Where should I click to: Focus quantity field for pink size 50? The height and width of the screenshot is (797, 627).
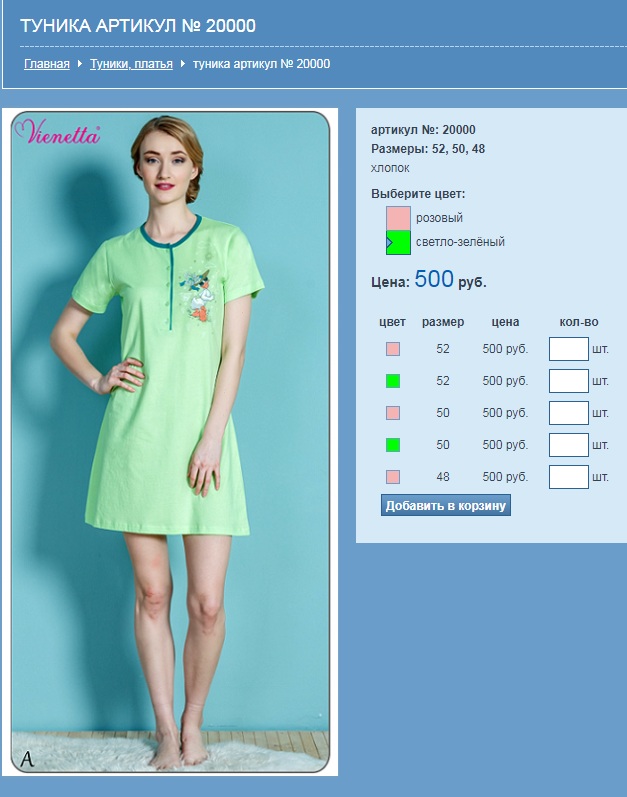tap(568, 413)
